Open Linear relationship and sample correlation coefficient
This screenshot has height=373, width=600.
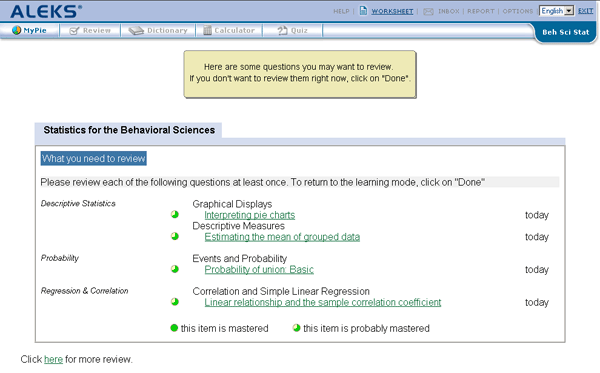pos(323,302)
